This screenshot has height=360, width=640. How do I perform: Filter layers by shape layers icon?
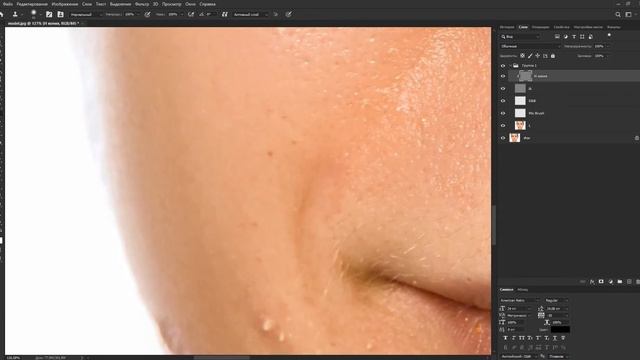tap(582, 37)
